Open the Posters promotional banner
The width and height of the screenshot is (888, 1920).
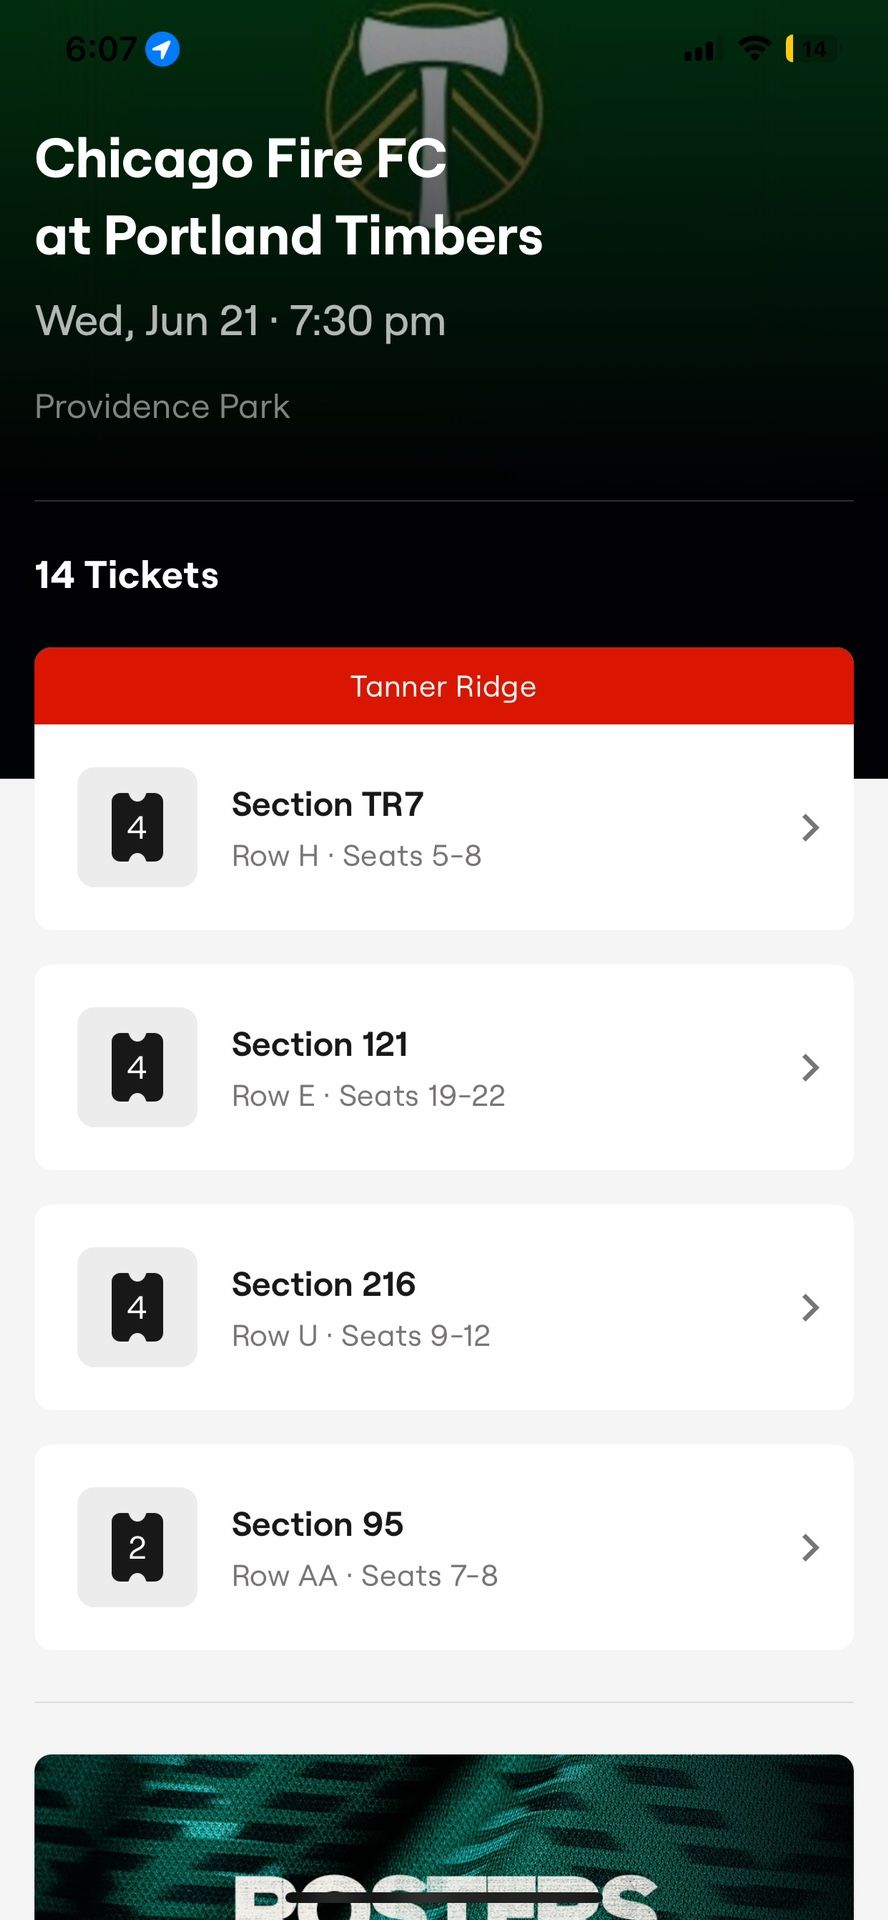(444, 1837)
